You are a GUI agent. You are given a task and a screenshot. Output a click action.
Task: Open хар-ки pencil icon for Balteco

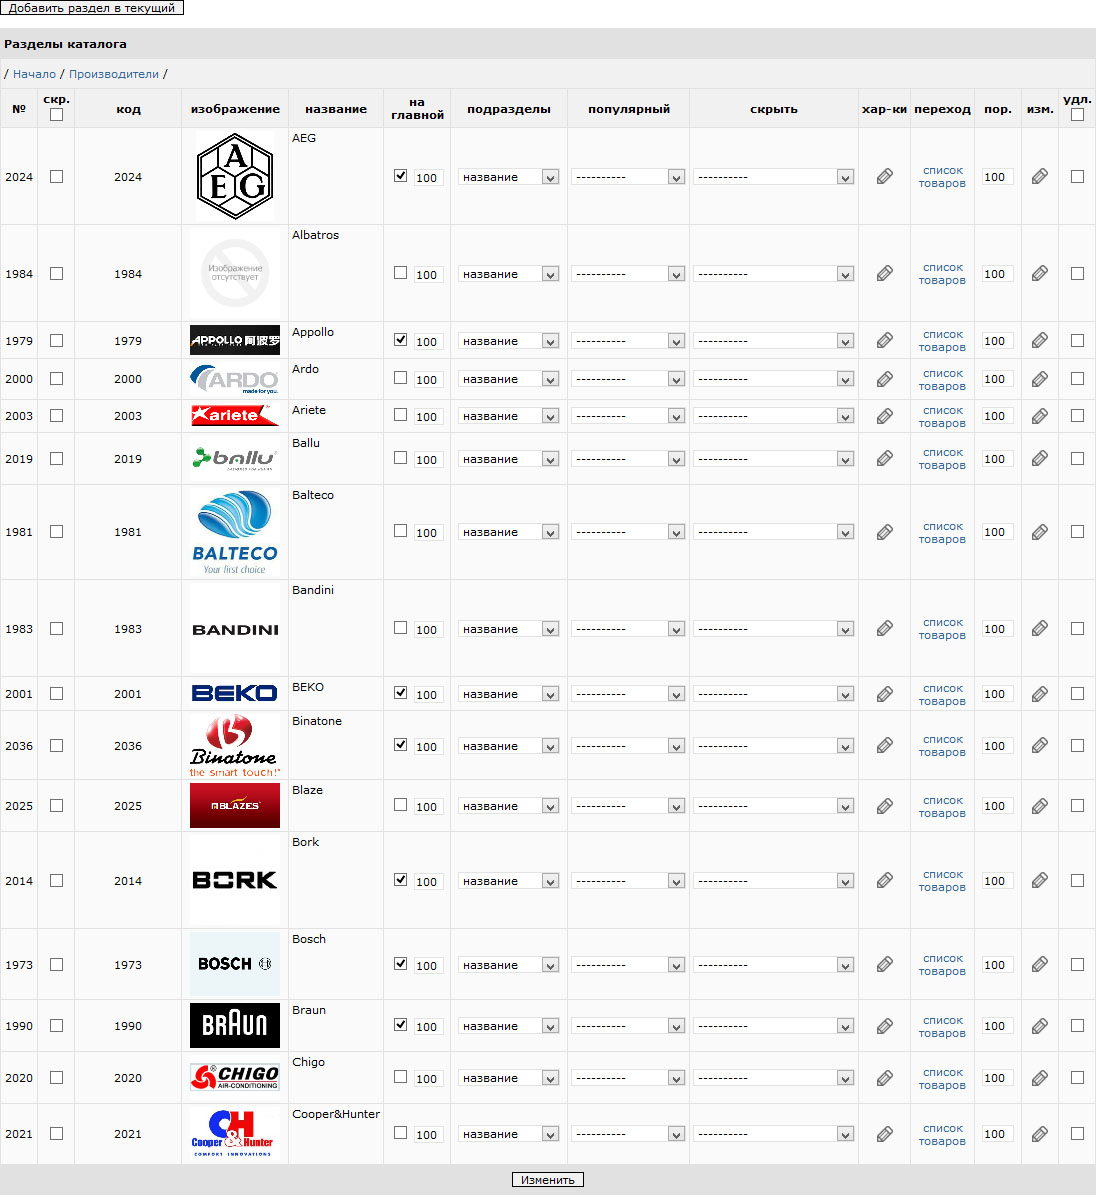pos(884,532)
